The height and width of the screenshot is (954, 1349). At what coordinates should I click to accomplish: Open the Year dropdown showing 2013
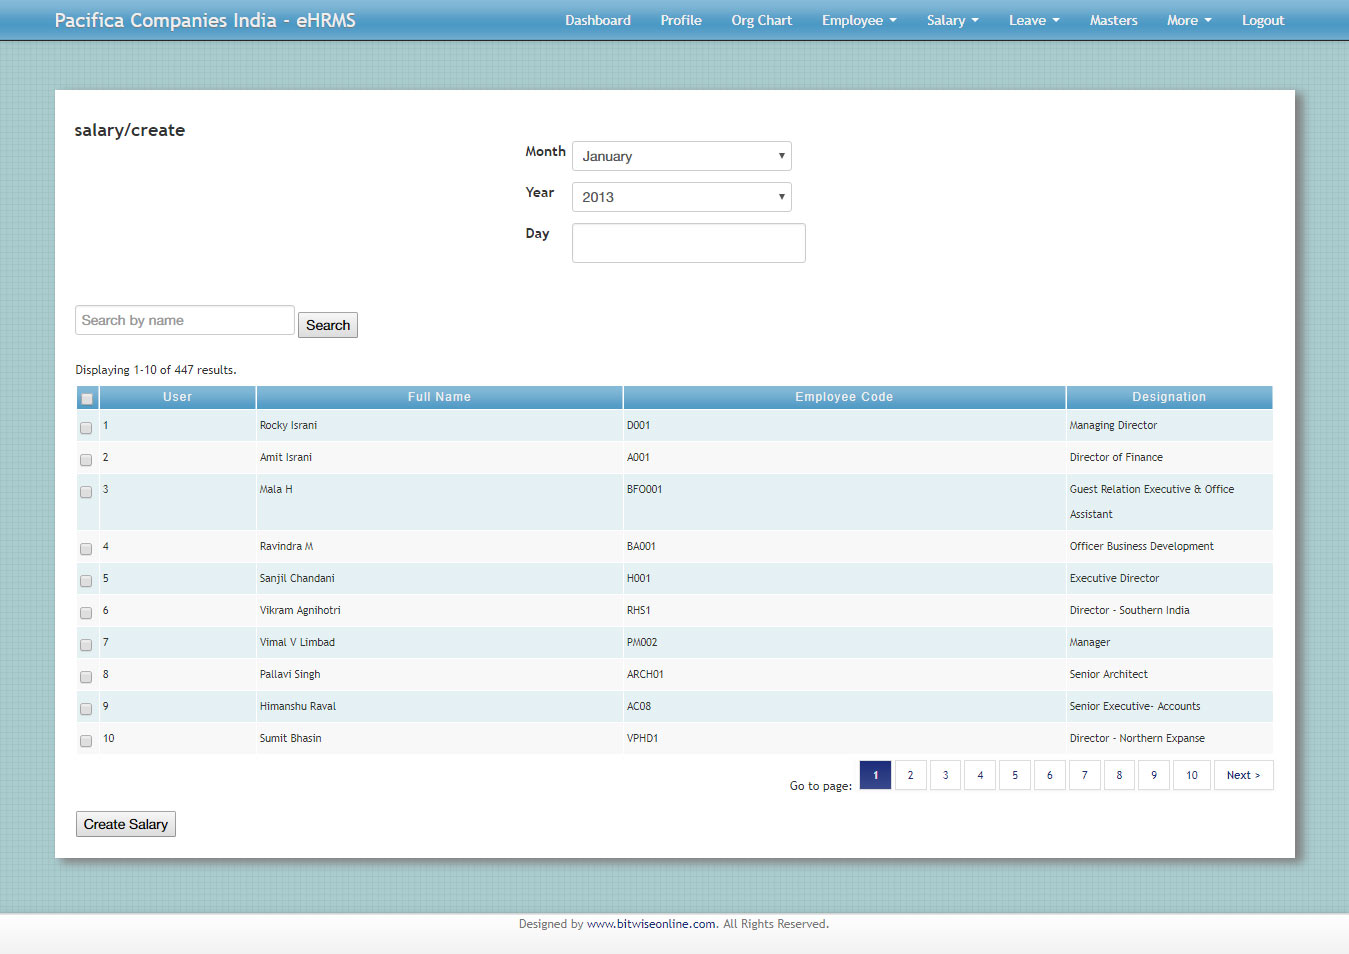681,197
